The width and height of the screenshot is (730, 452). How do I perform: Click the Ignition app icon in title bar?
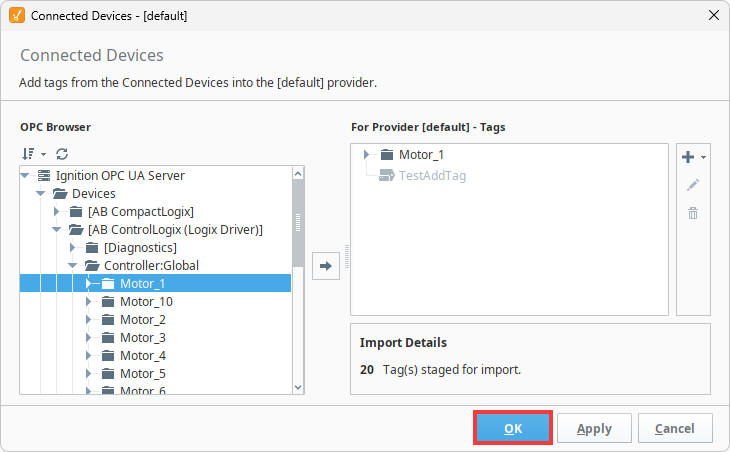[x=17, y=15]
